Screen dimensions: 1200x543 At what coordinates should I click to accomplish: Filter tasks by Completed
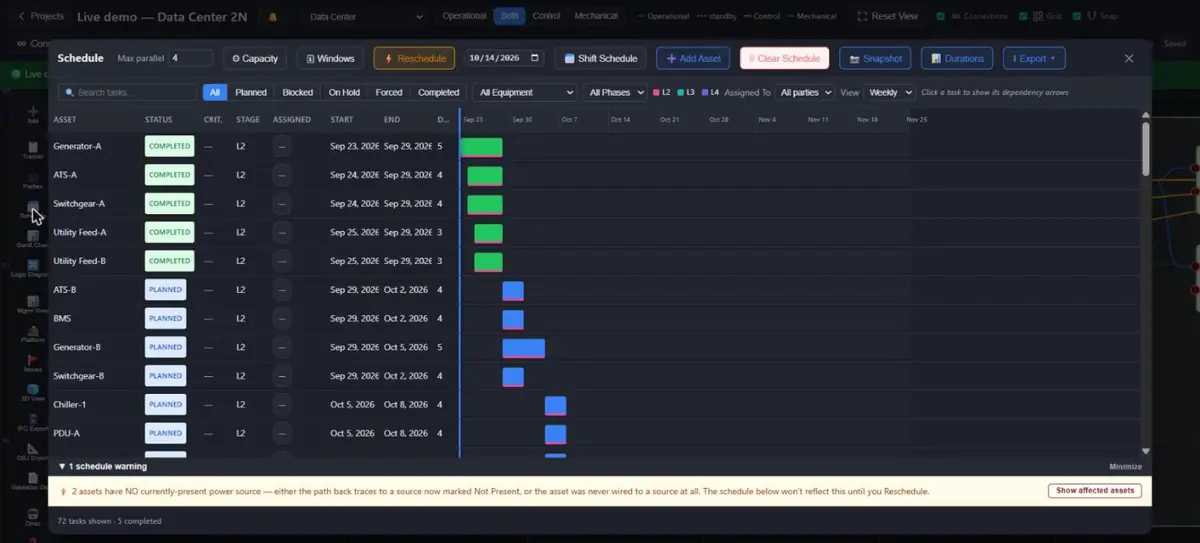click(x=439, y=92)
